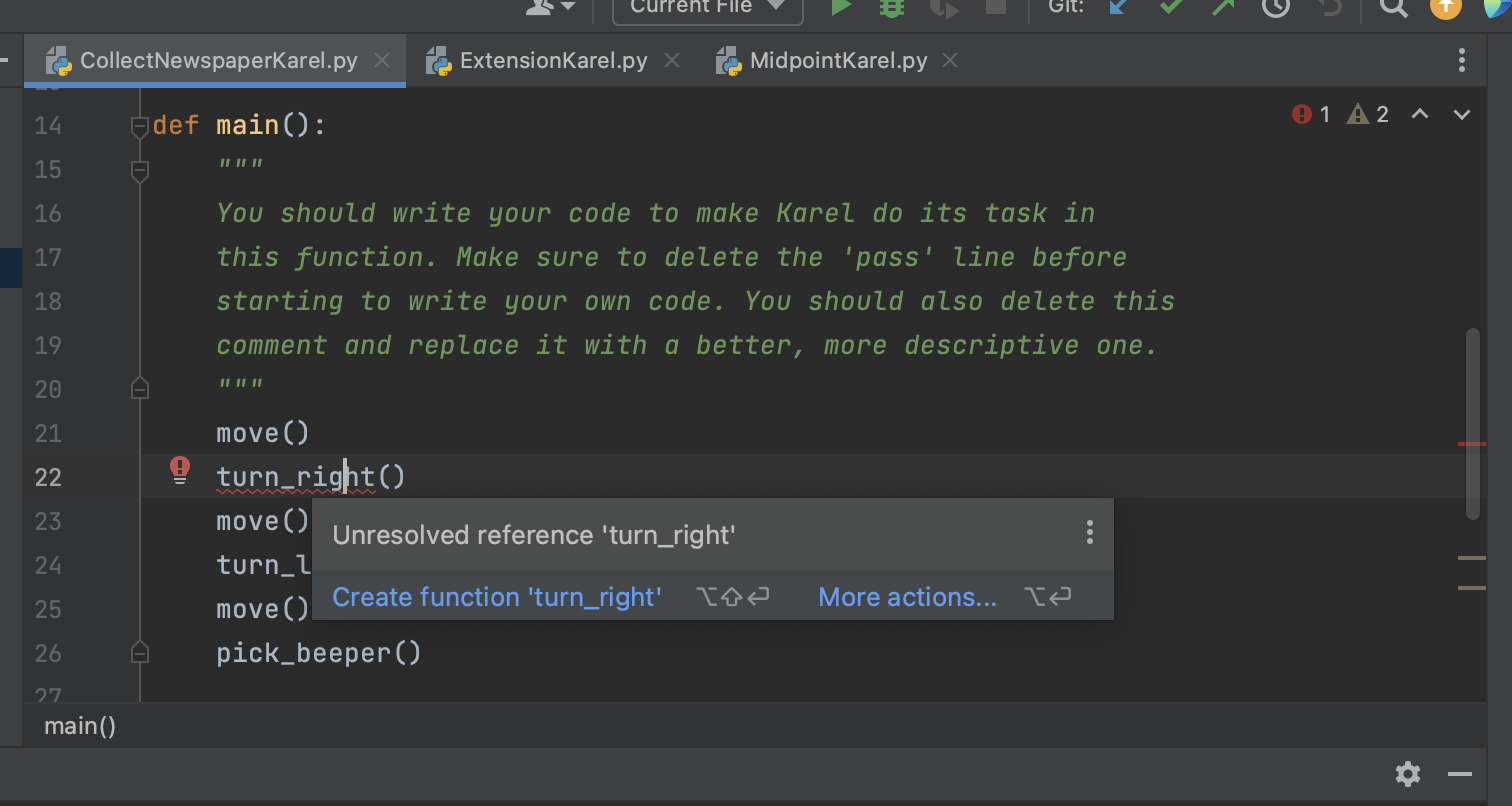Click line number 26 in the gutter
The image size is (1512, 806).
(x=48, y=653)
